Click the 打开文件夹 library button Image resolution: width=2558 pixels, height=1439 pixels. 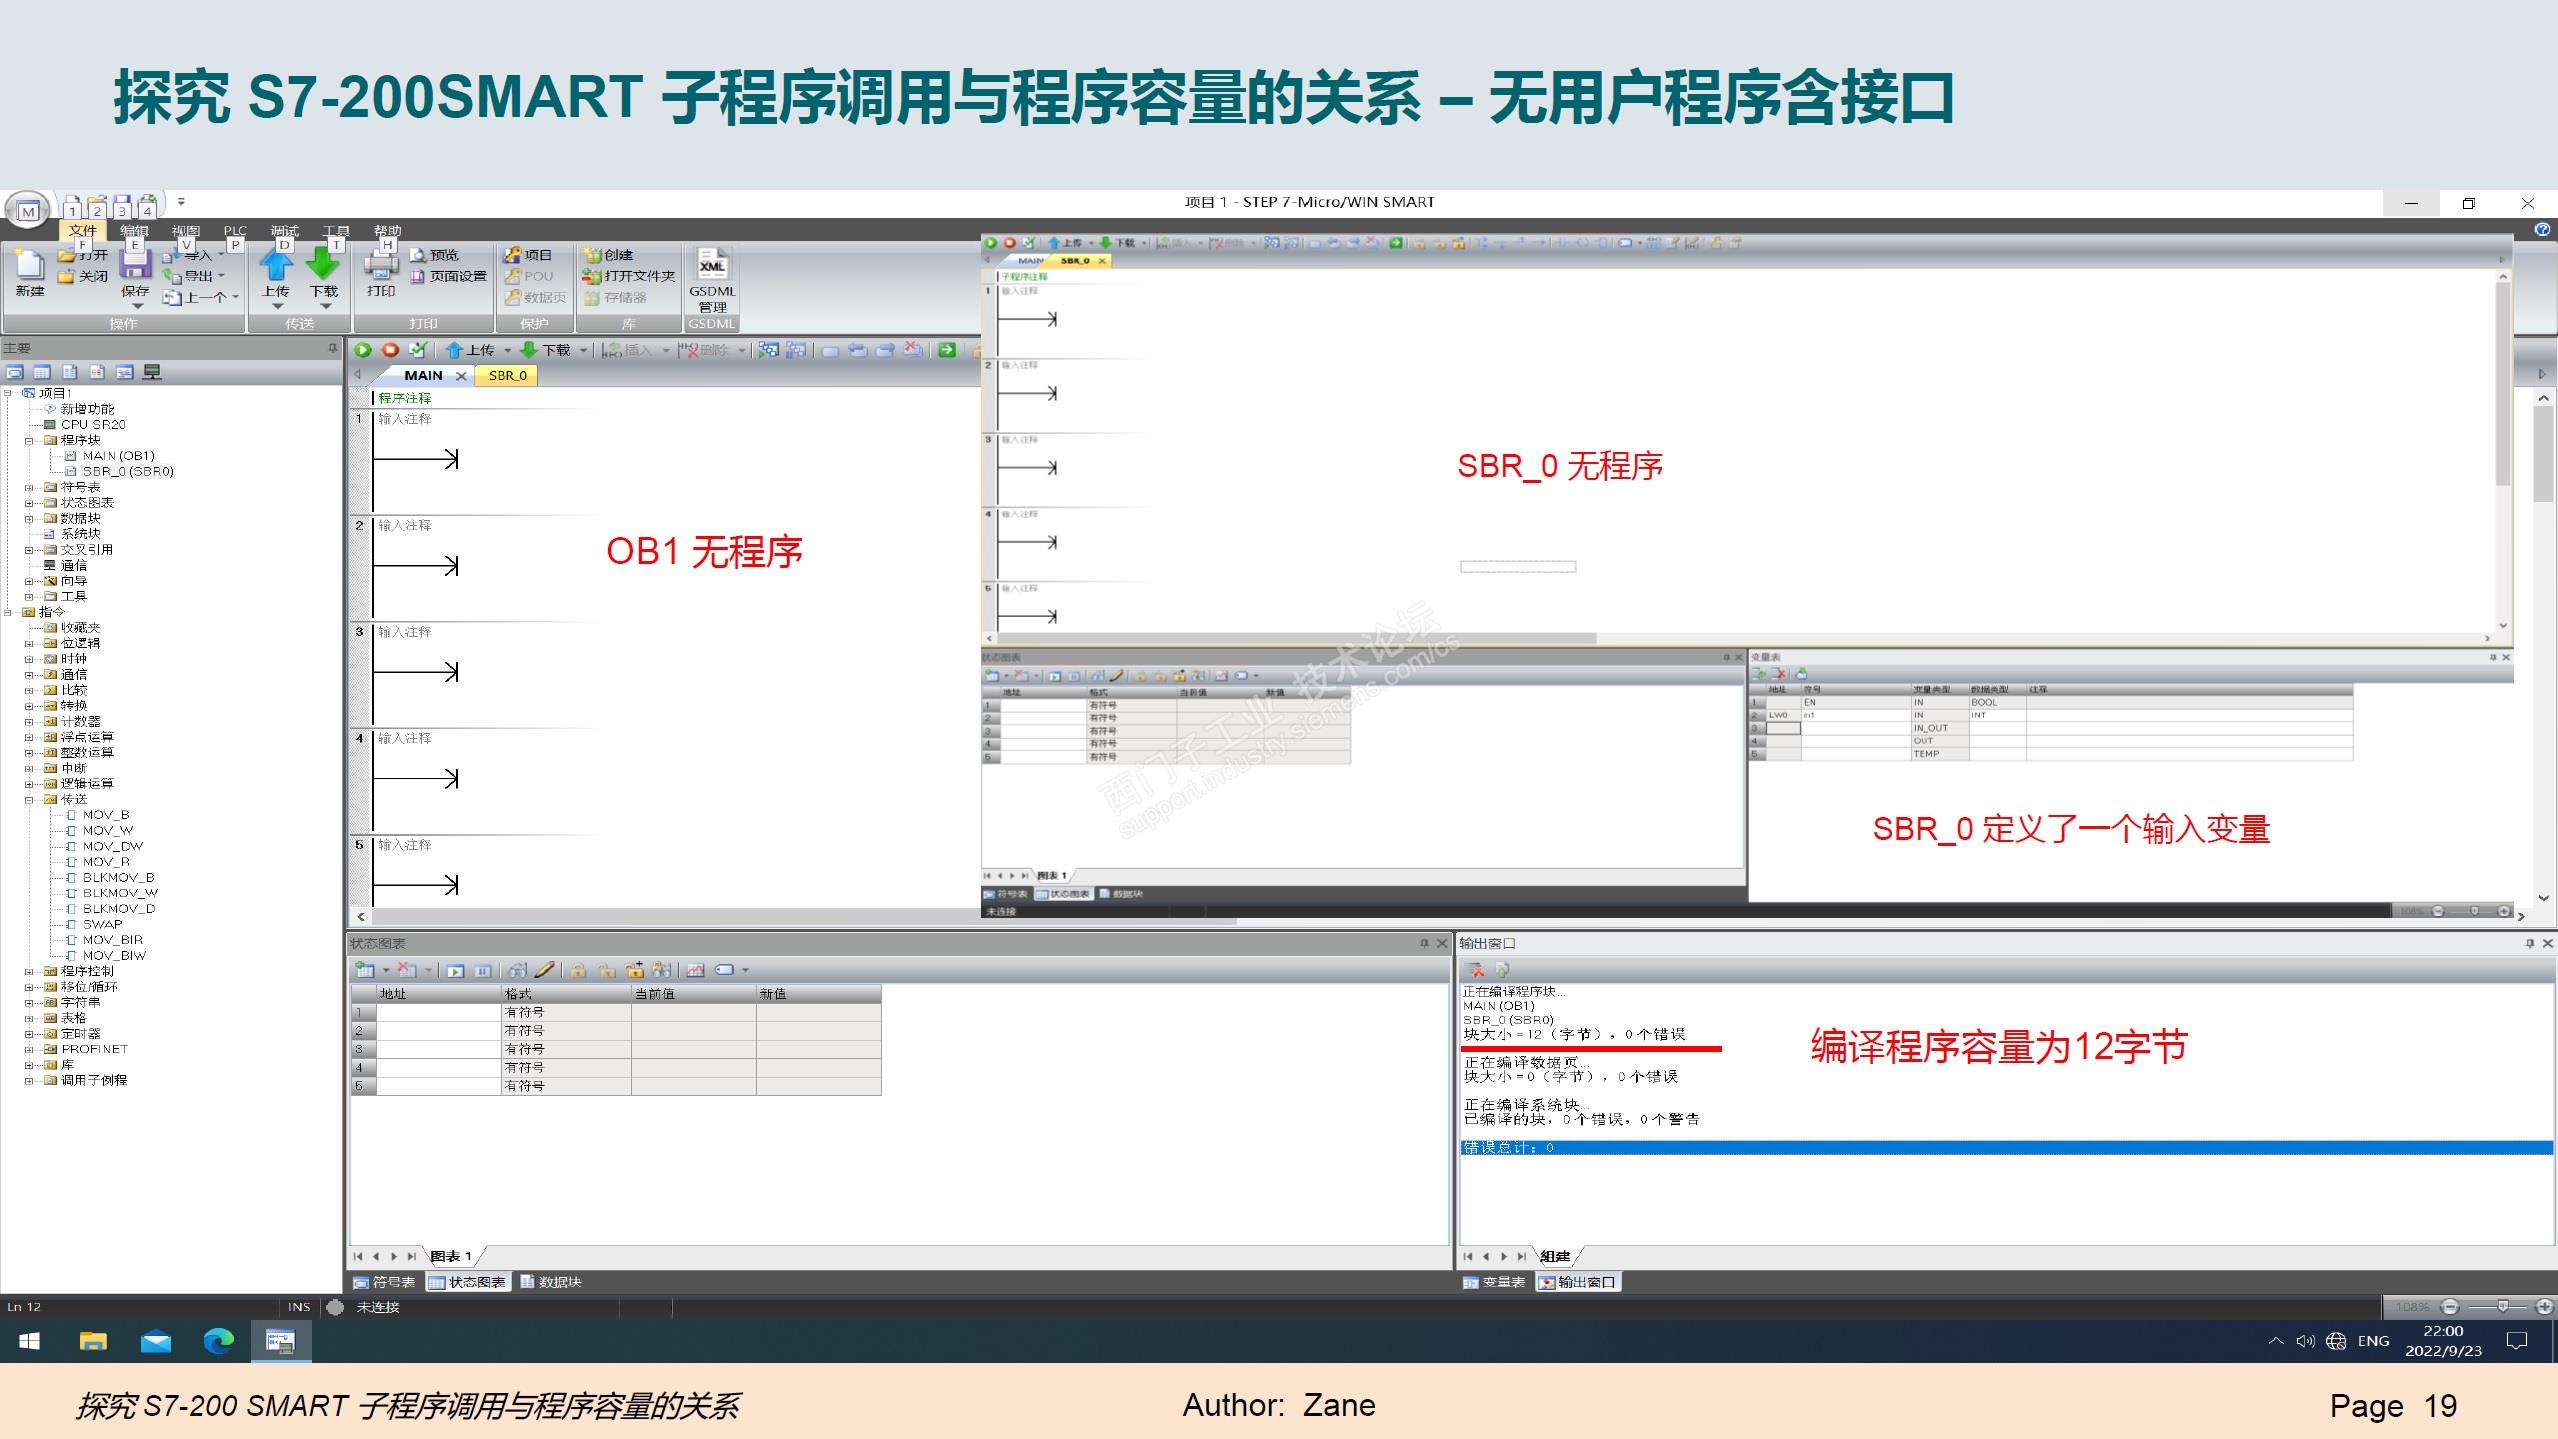[629, 276]
